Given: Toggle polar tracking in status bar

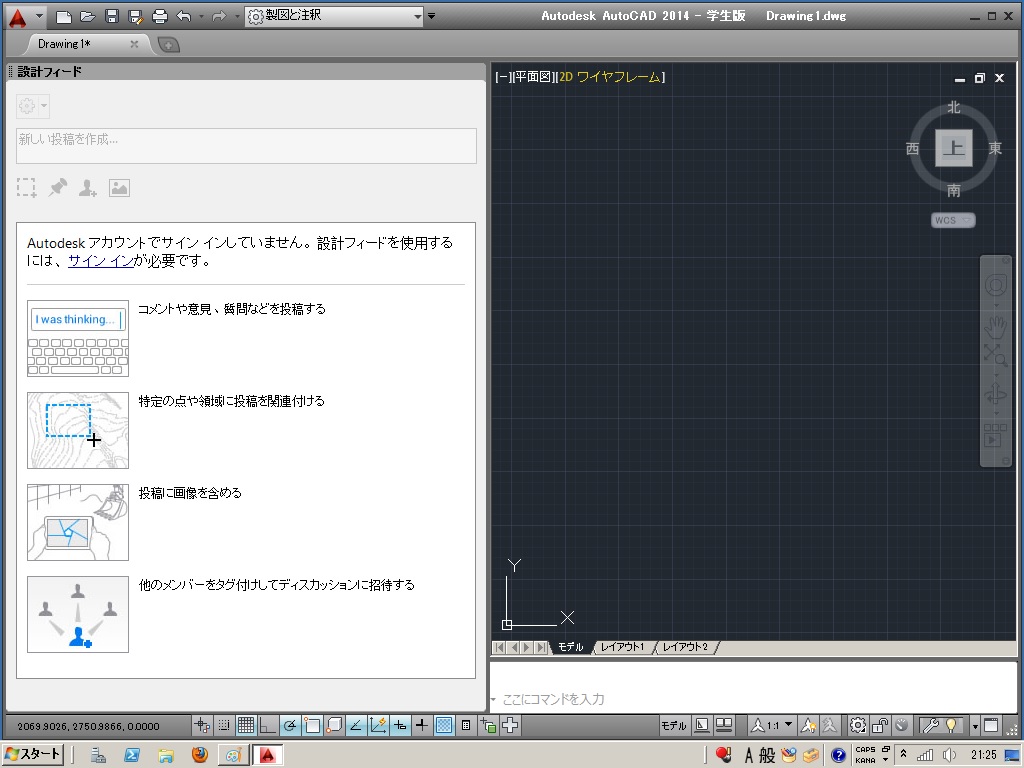Looking at the screenshot, I should [289, 725].
